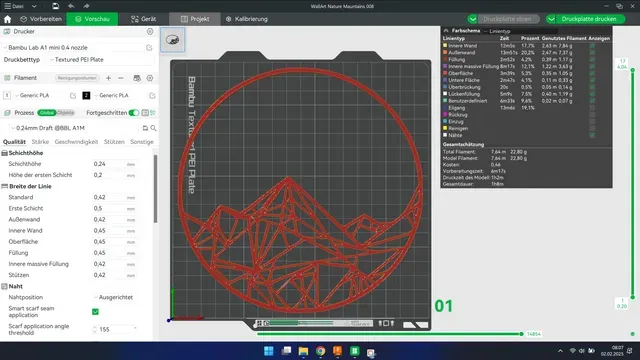The height and width of the screenshot is (360, 640).
Task: Open File Explorer from taskbar
Action: [303, 351]
